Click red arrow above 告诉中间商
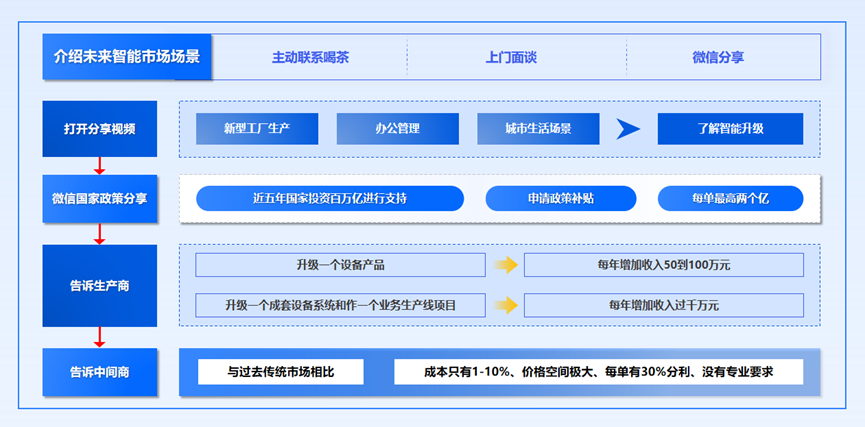The width and height of the screenshot is (865, 427). [99, 336]
